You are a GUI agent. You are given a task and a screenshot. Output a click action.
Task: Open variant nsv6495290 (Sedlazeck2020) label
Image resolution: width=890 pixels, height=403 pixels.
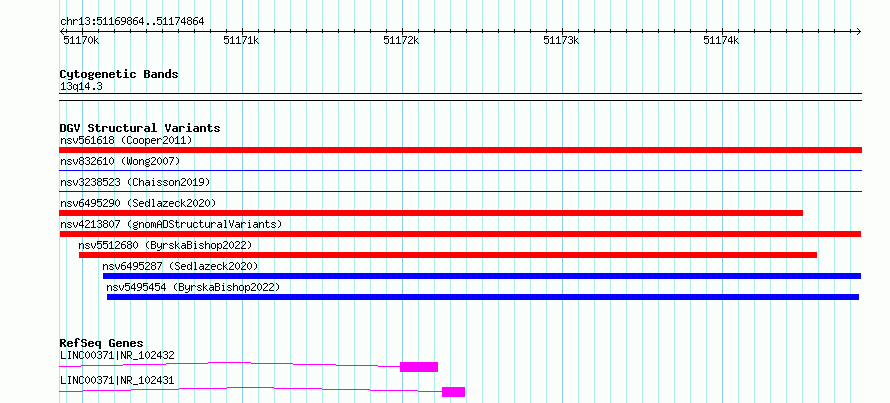pos(138,203)
